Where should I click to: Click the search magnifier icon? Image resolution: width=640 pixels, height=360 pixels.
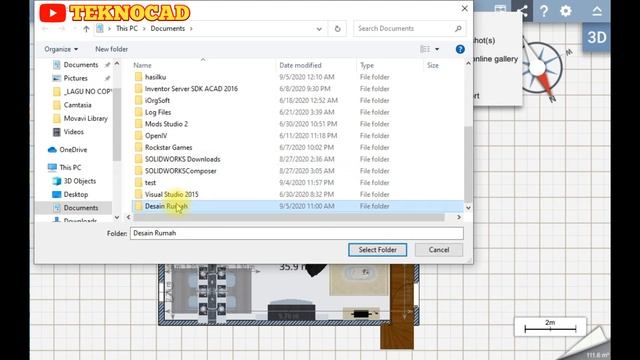point(458,29)
